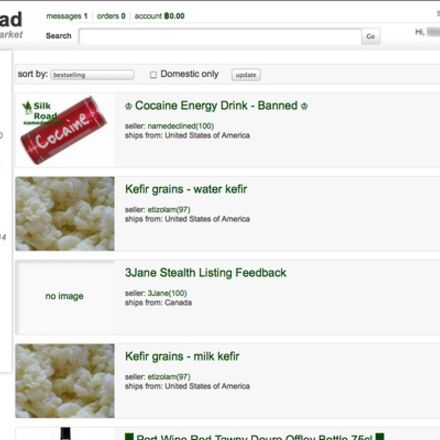Image resolution: width=440 pixels, height=440 pixels.
Task: Click the update button
Action: tap(246, 75)
